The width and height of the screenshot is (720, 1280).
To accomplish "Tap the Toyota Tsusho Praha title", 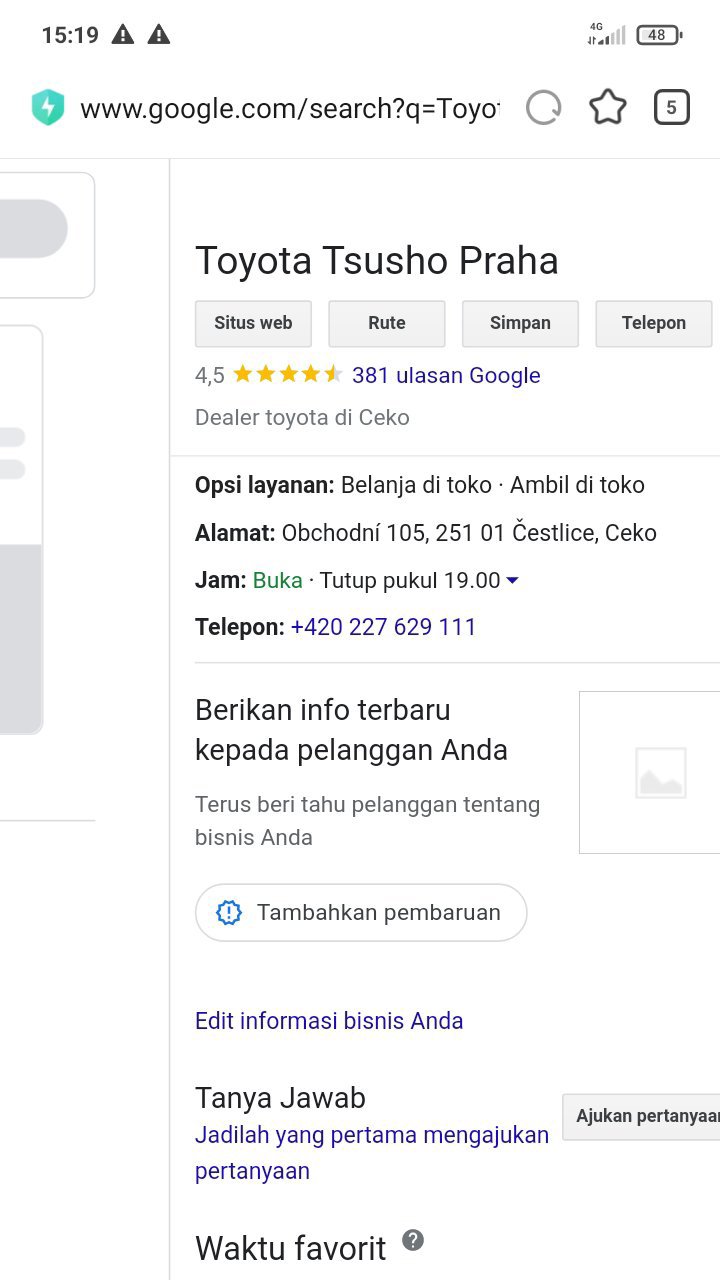I will [376, 261].
